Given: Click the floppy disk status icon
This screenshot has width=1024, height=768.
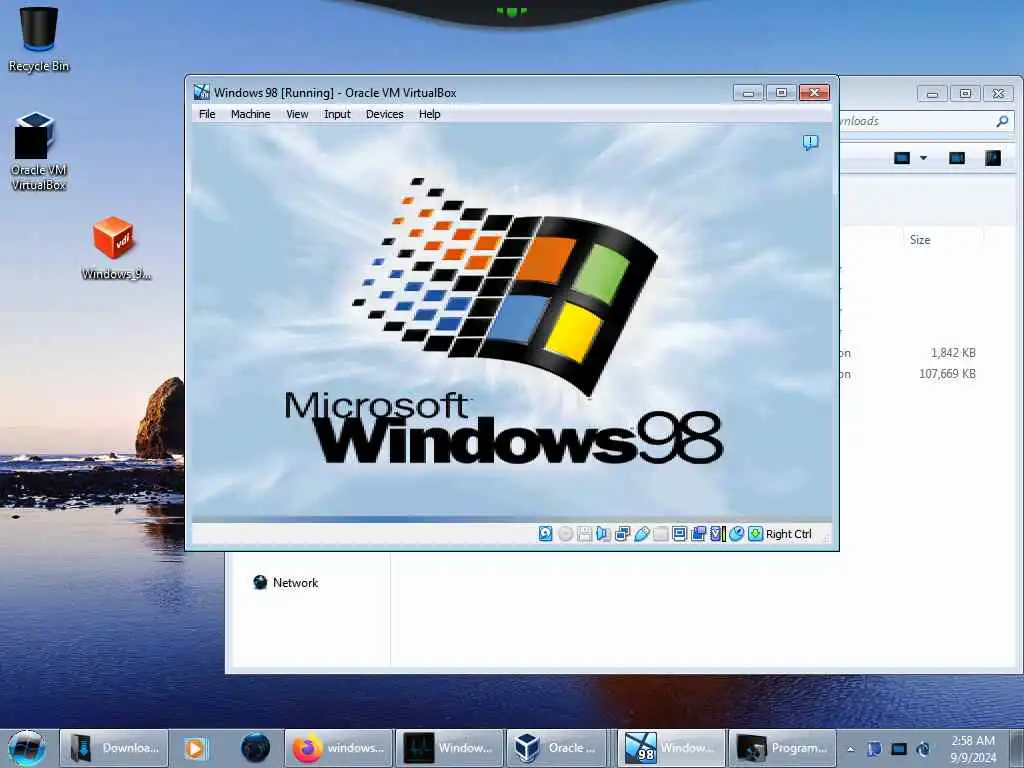Looking at the screenshot, I should point(584,534).
